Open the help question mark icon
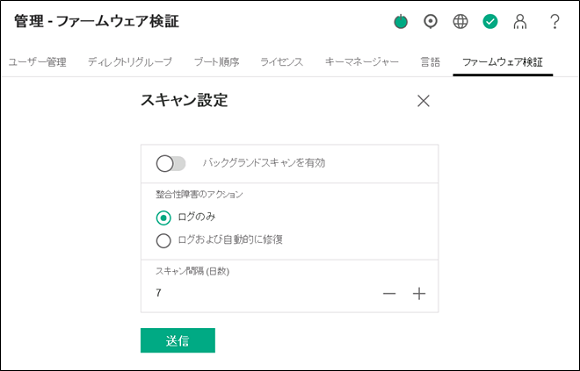The height and width of the screenshot is (371, 580). 554,21
